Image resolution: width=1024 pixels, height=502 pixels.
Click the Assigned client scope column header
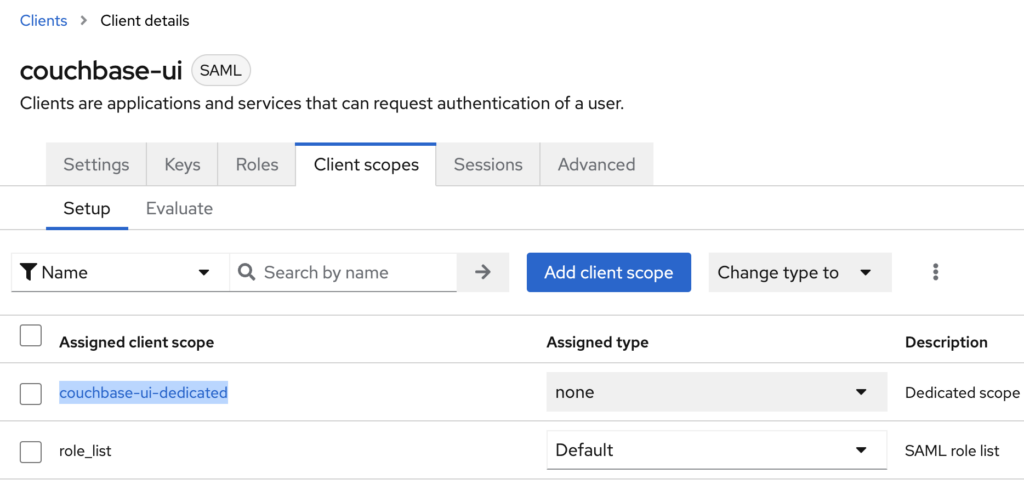(x=136, y=342)
